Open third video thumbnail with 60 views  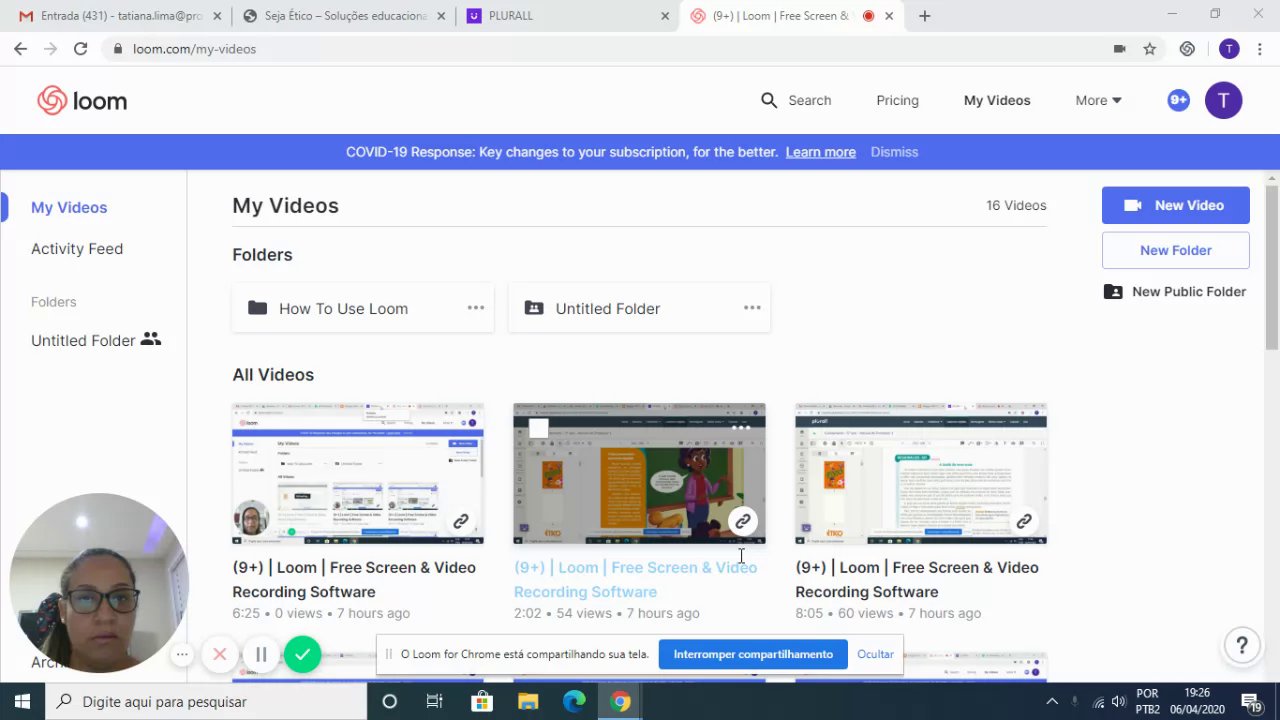pos(921,474)
